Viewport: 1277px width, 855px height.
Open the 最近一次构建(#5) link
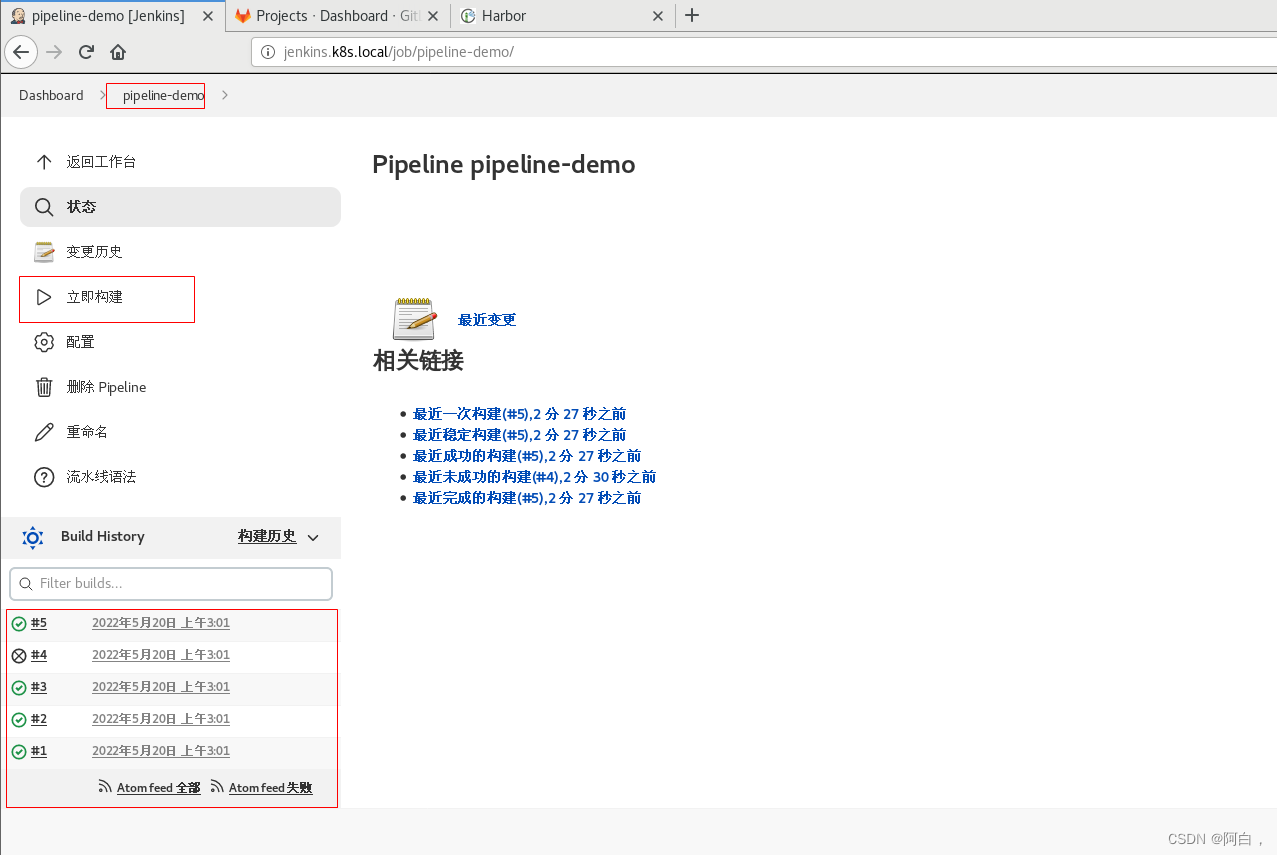519,414
